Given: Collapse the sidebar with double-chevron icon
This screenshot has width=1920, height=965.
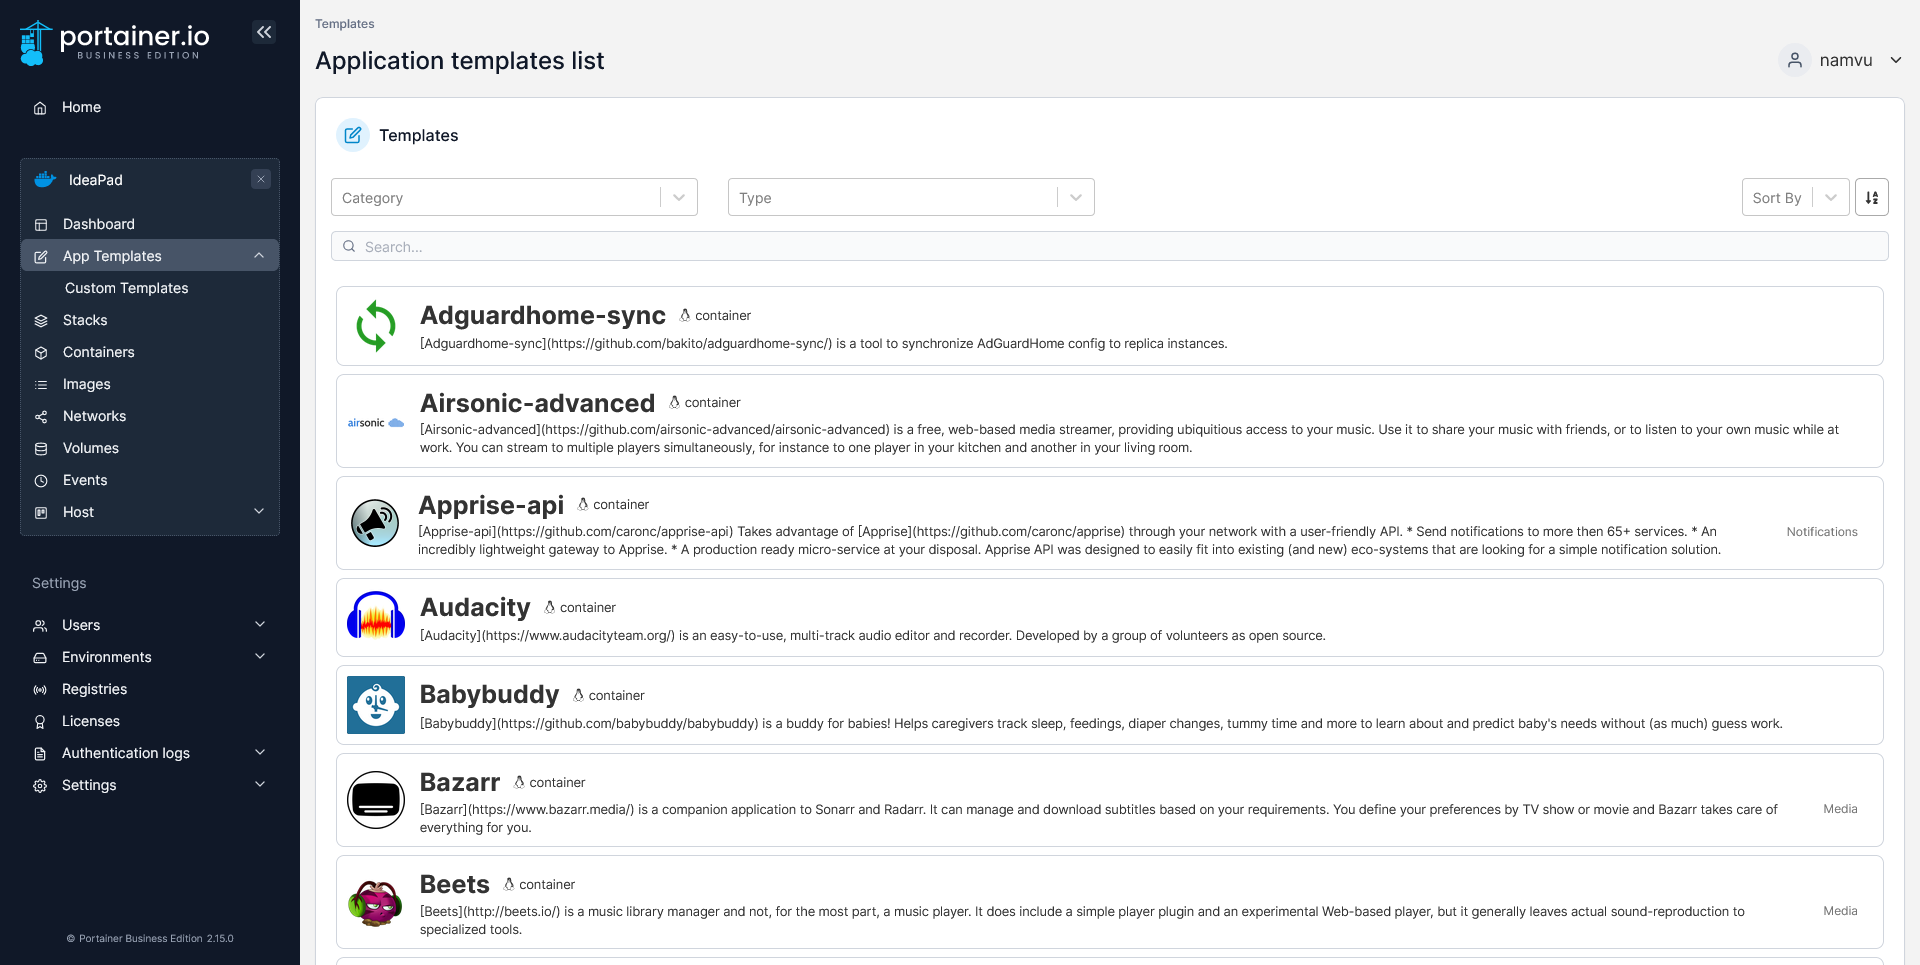Looking at the screenshot, I should coord(264,32).
